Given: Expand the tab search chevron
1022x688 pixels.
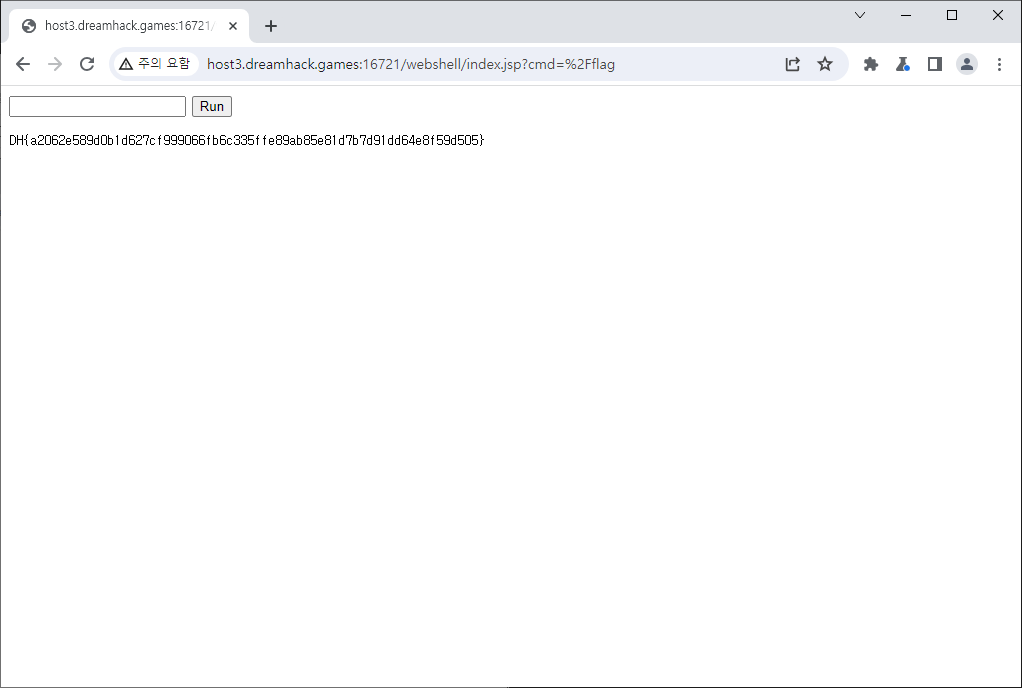Looking at the screenshot, I should (x=860, y=15).
